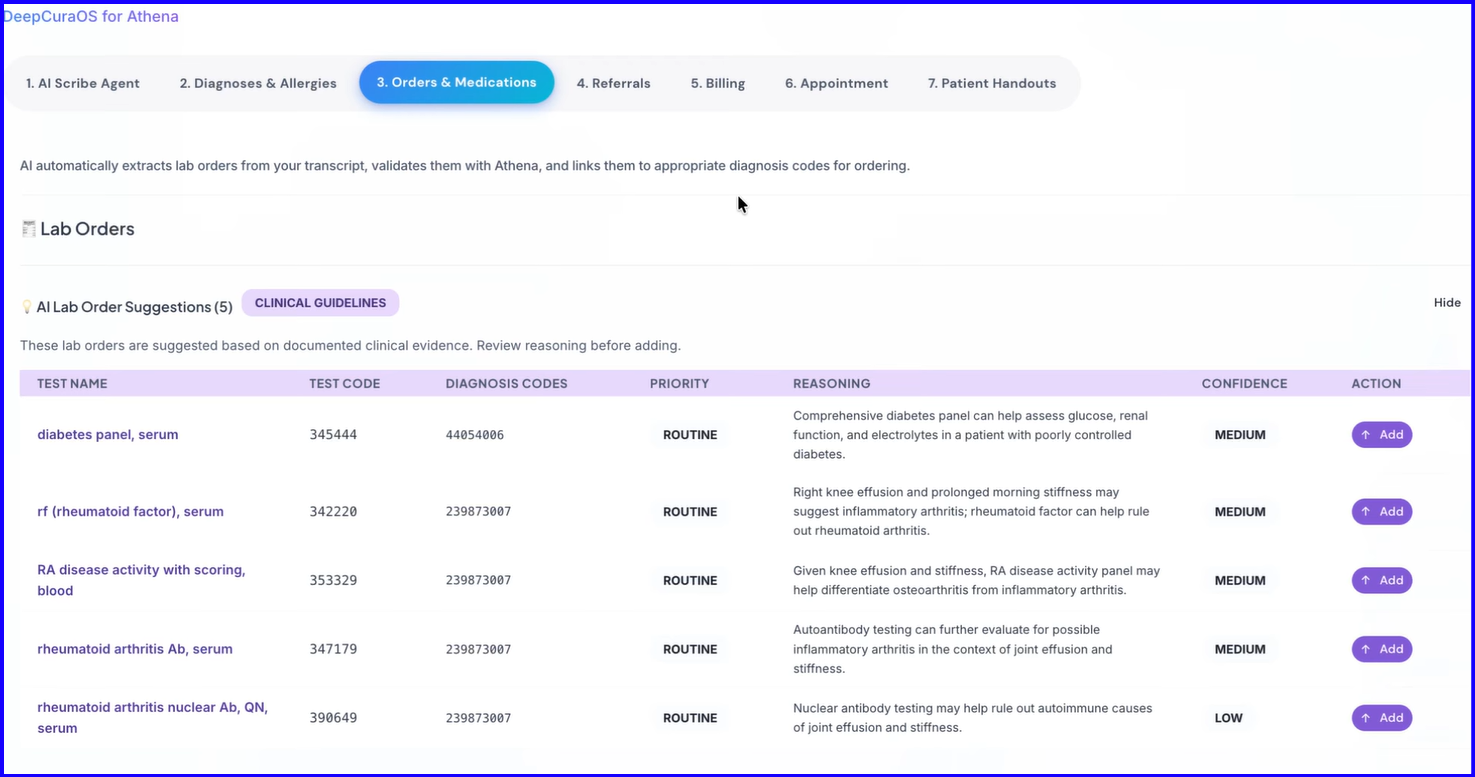Add rheumatoid arthritis nuclear Ab order

click(x=1381, y=718)
